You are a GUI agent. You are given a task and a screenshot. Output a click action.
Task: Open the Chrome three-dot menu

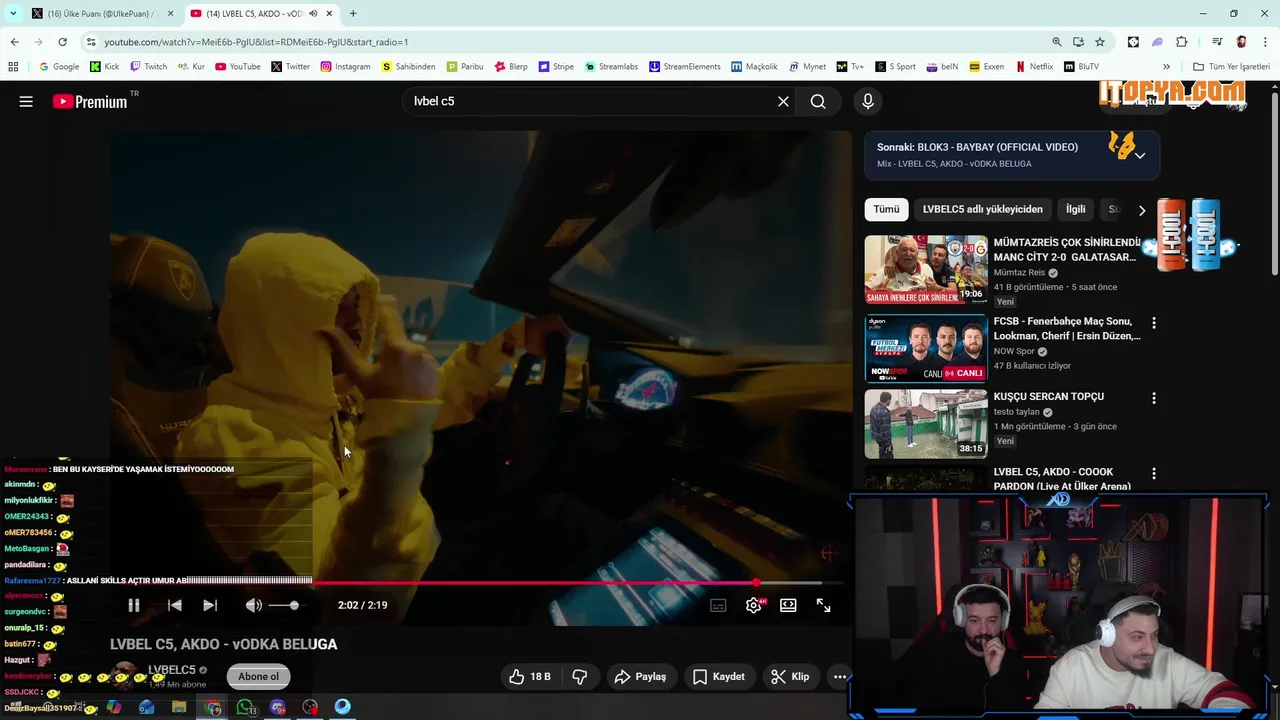click(x=1266, y=42)
